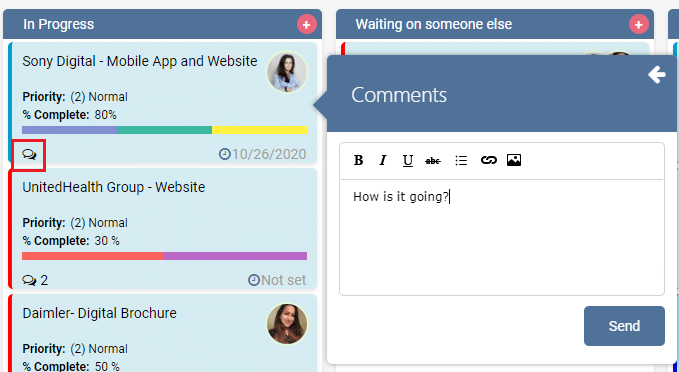Click the 50 % complete value on Daimler
The width and height of the screenshot is (679, 372).
(x=107, y=366)
